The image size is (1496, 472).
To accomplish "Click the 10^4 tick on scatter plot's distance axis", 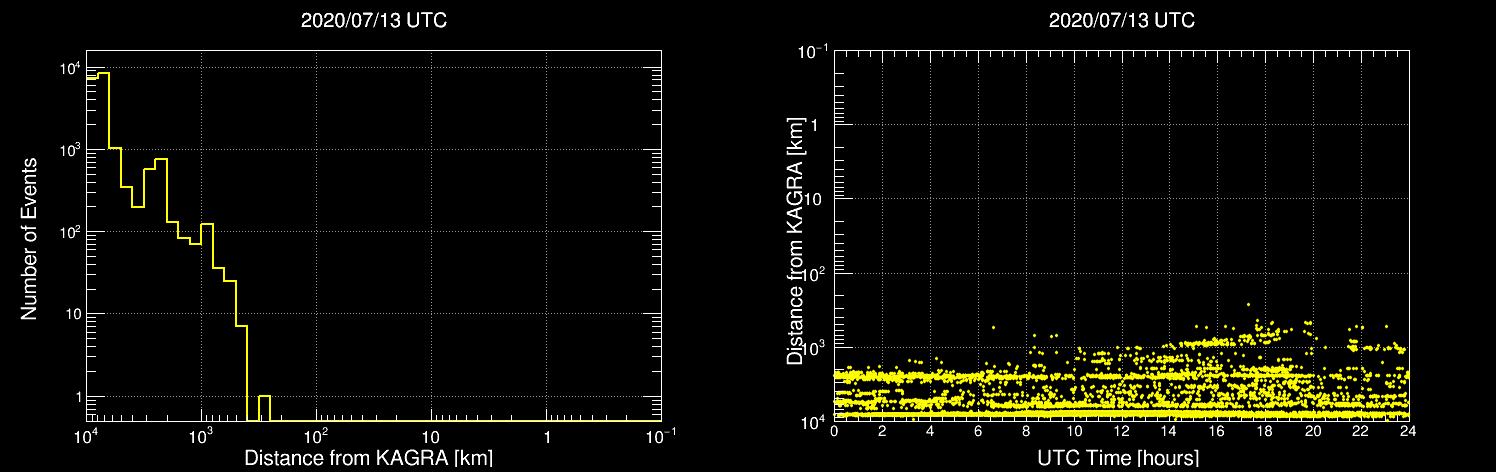I will pos(814,420).
